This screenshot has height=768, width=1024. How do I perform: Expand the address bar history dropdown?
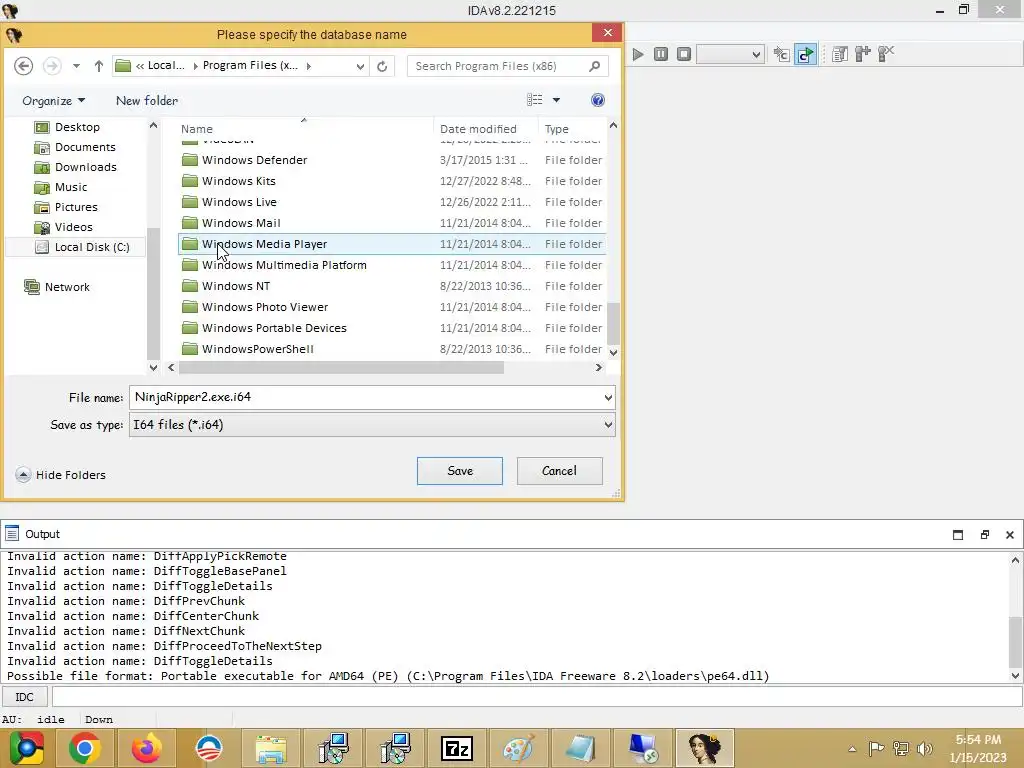click(360, 66)
